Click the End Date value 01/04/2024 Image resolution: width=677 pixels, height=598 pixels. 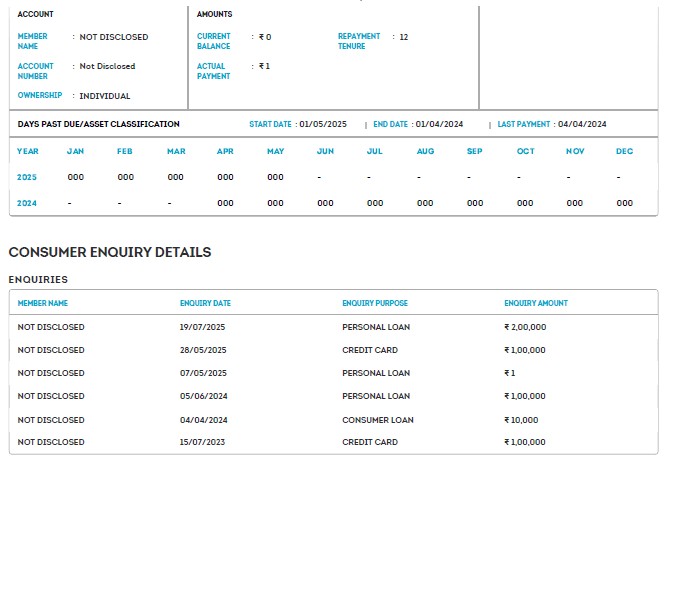pos(439,124)
